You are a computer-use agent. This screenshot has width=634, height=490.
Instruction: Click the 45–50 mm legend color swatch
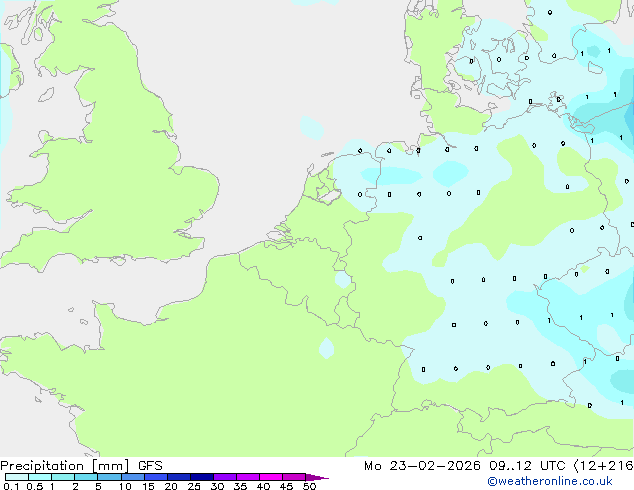click(294, 477)
